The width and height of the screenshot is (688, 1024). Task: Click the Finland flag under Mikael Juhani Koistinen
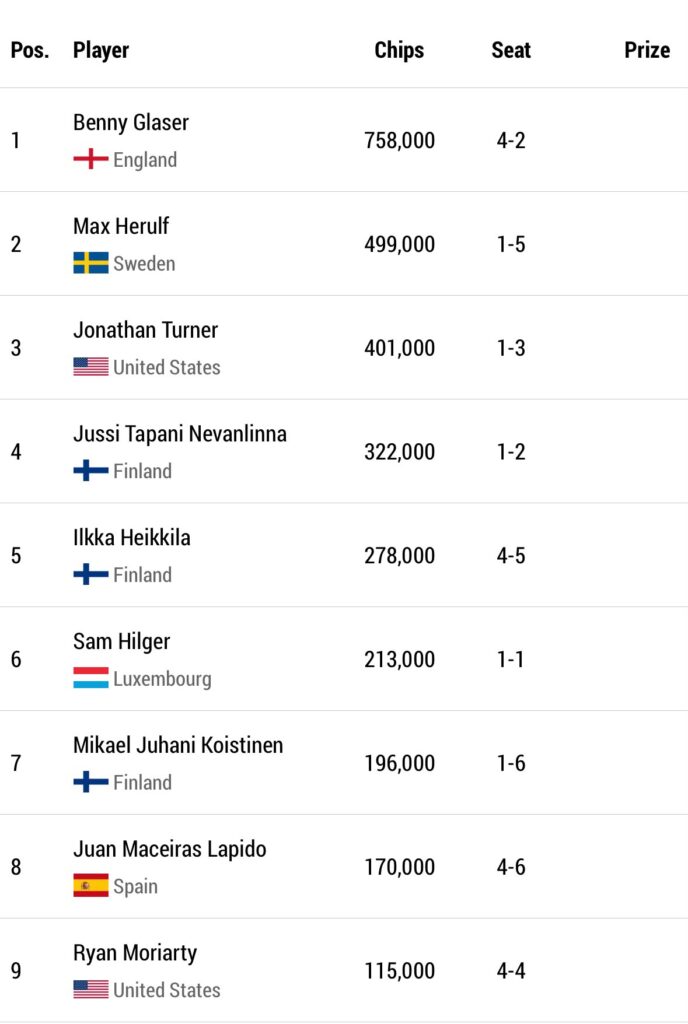(91, 782)
